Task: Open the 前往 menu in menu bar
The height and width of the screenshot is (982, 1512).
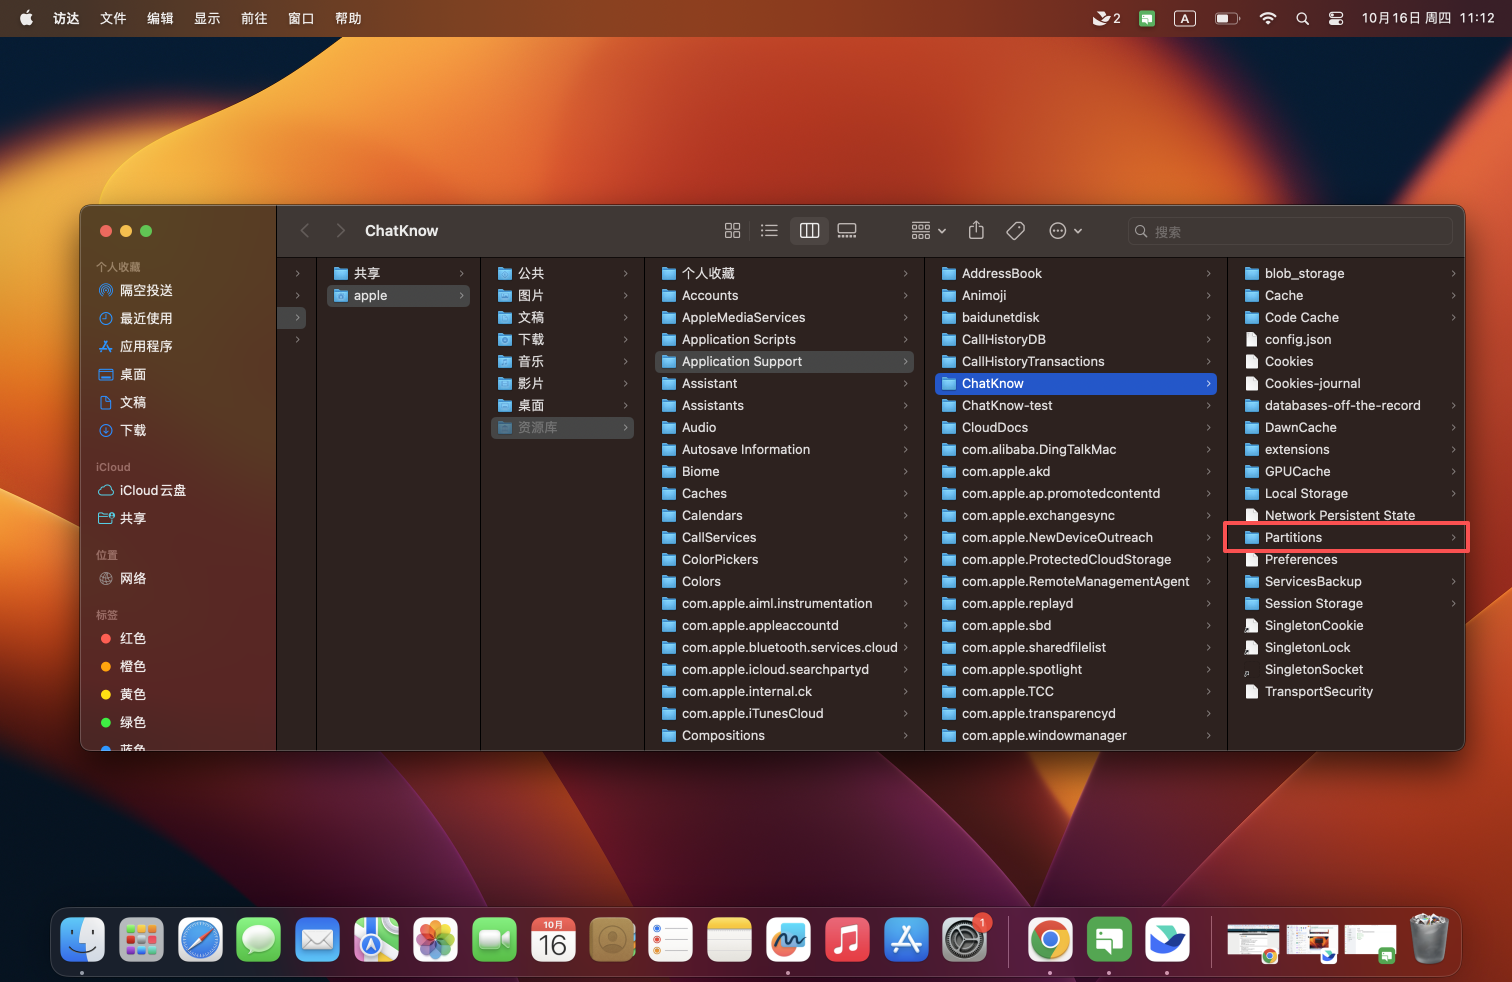Action: coord(254,18)
